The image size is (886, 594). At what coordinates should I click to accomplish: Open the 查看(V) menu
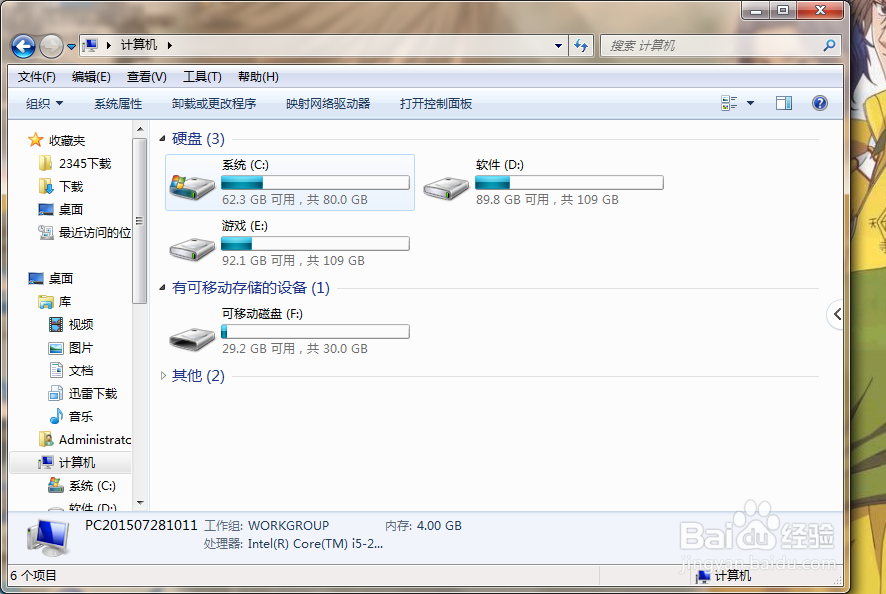pos(146,77)
